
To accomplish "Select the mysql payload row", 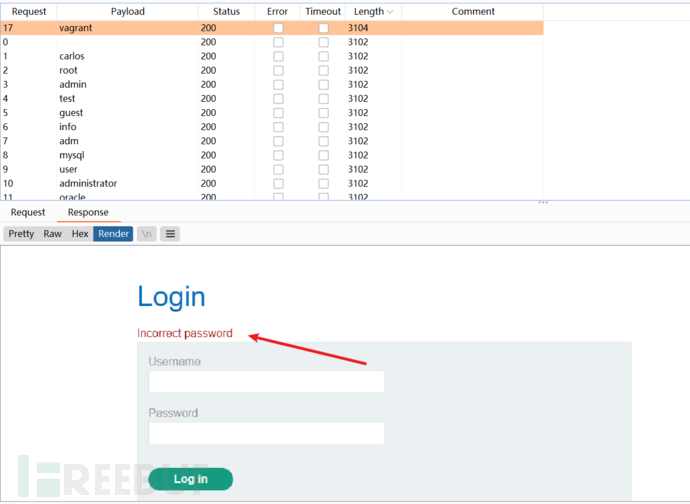I will click(272, 155).
